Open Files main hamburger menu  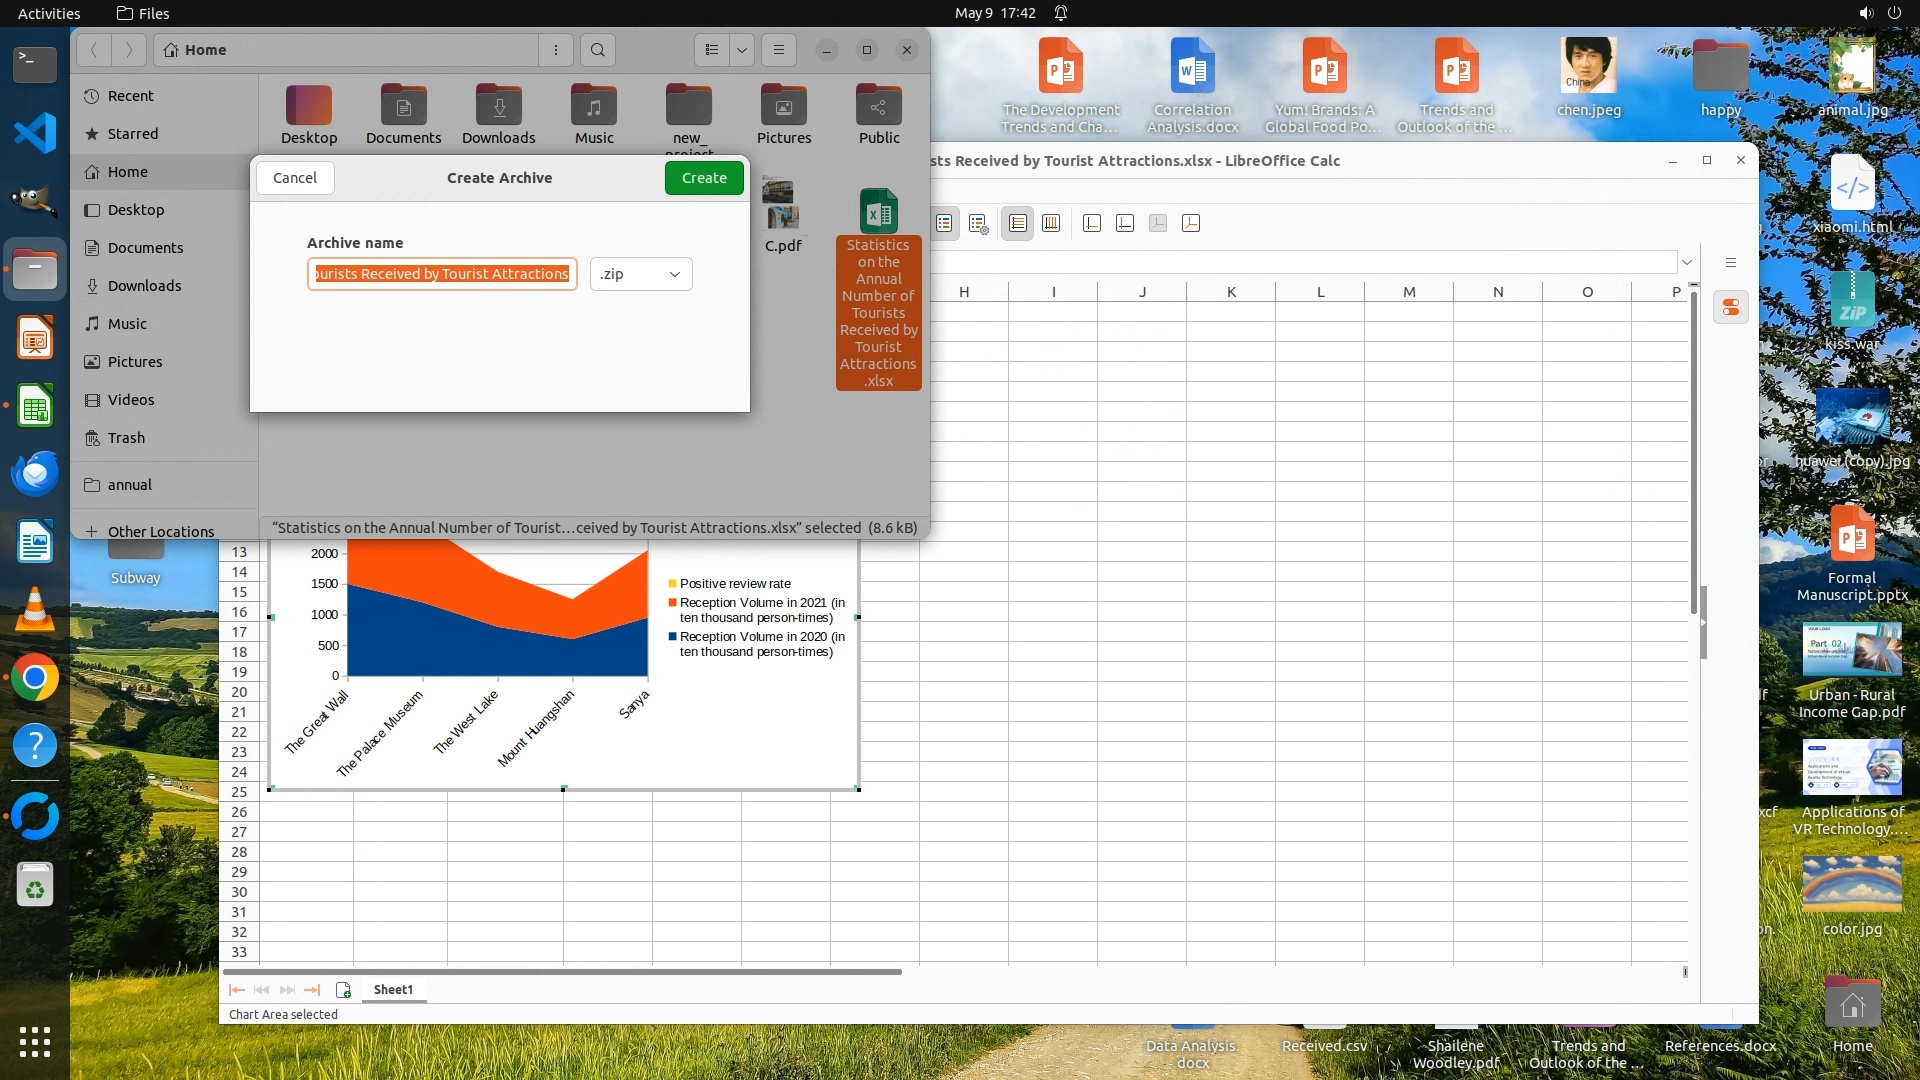[x=778, y=50]
